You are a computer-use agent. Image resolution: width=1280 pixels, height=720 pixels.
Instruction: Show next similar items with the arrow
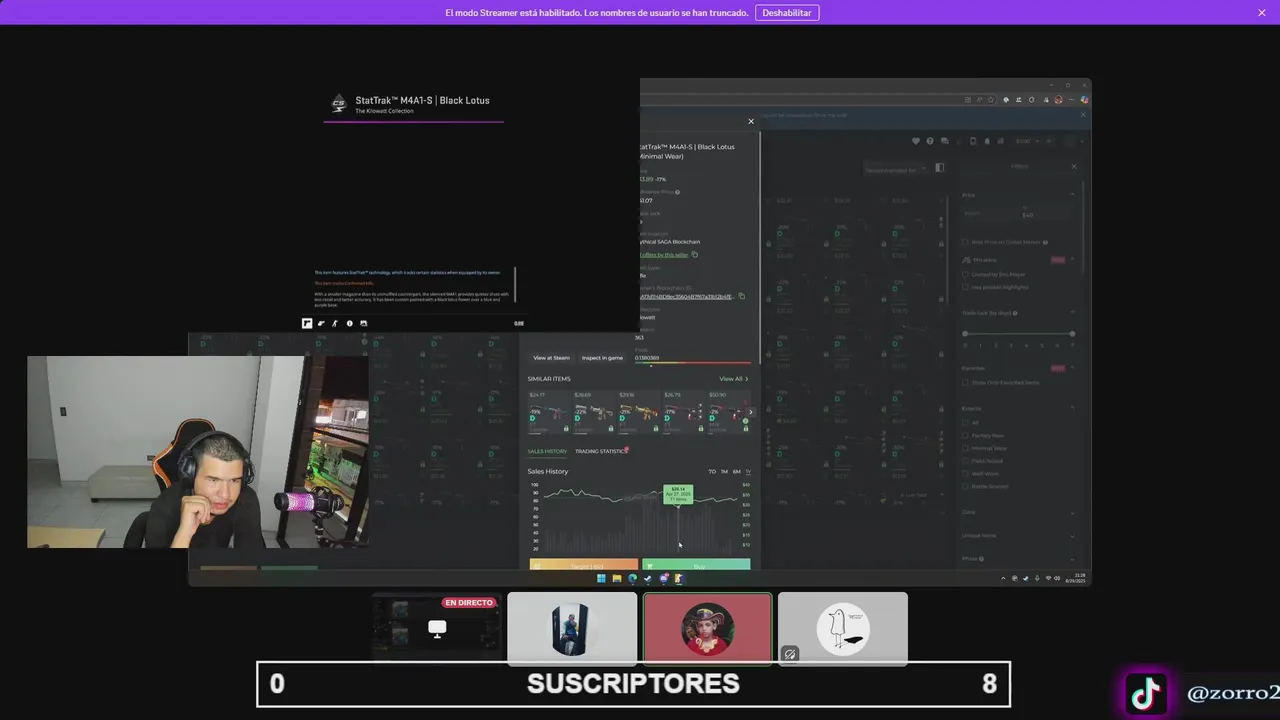[x=751, y=412]
